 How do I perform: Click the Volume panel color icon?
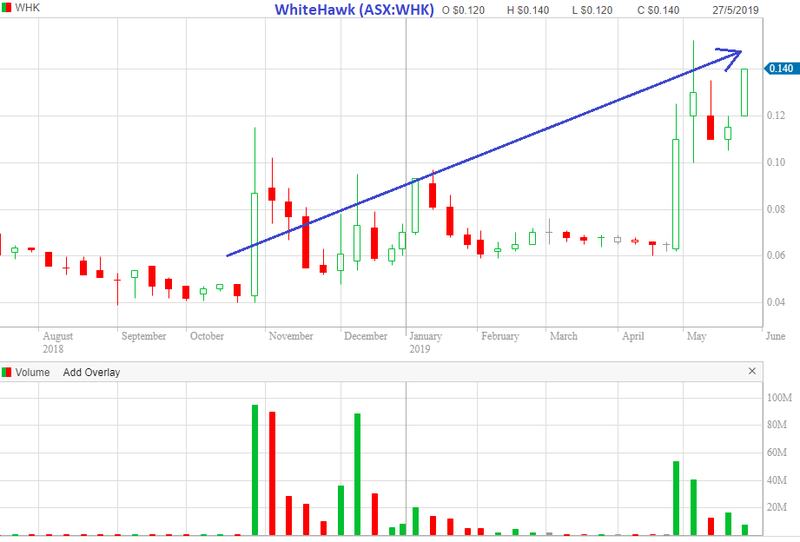(x=6, y=372)
